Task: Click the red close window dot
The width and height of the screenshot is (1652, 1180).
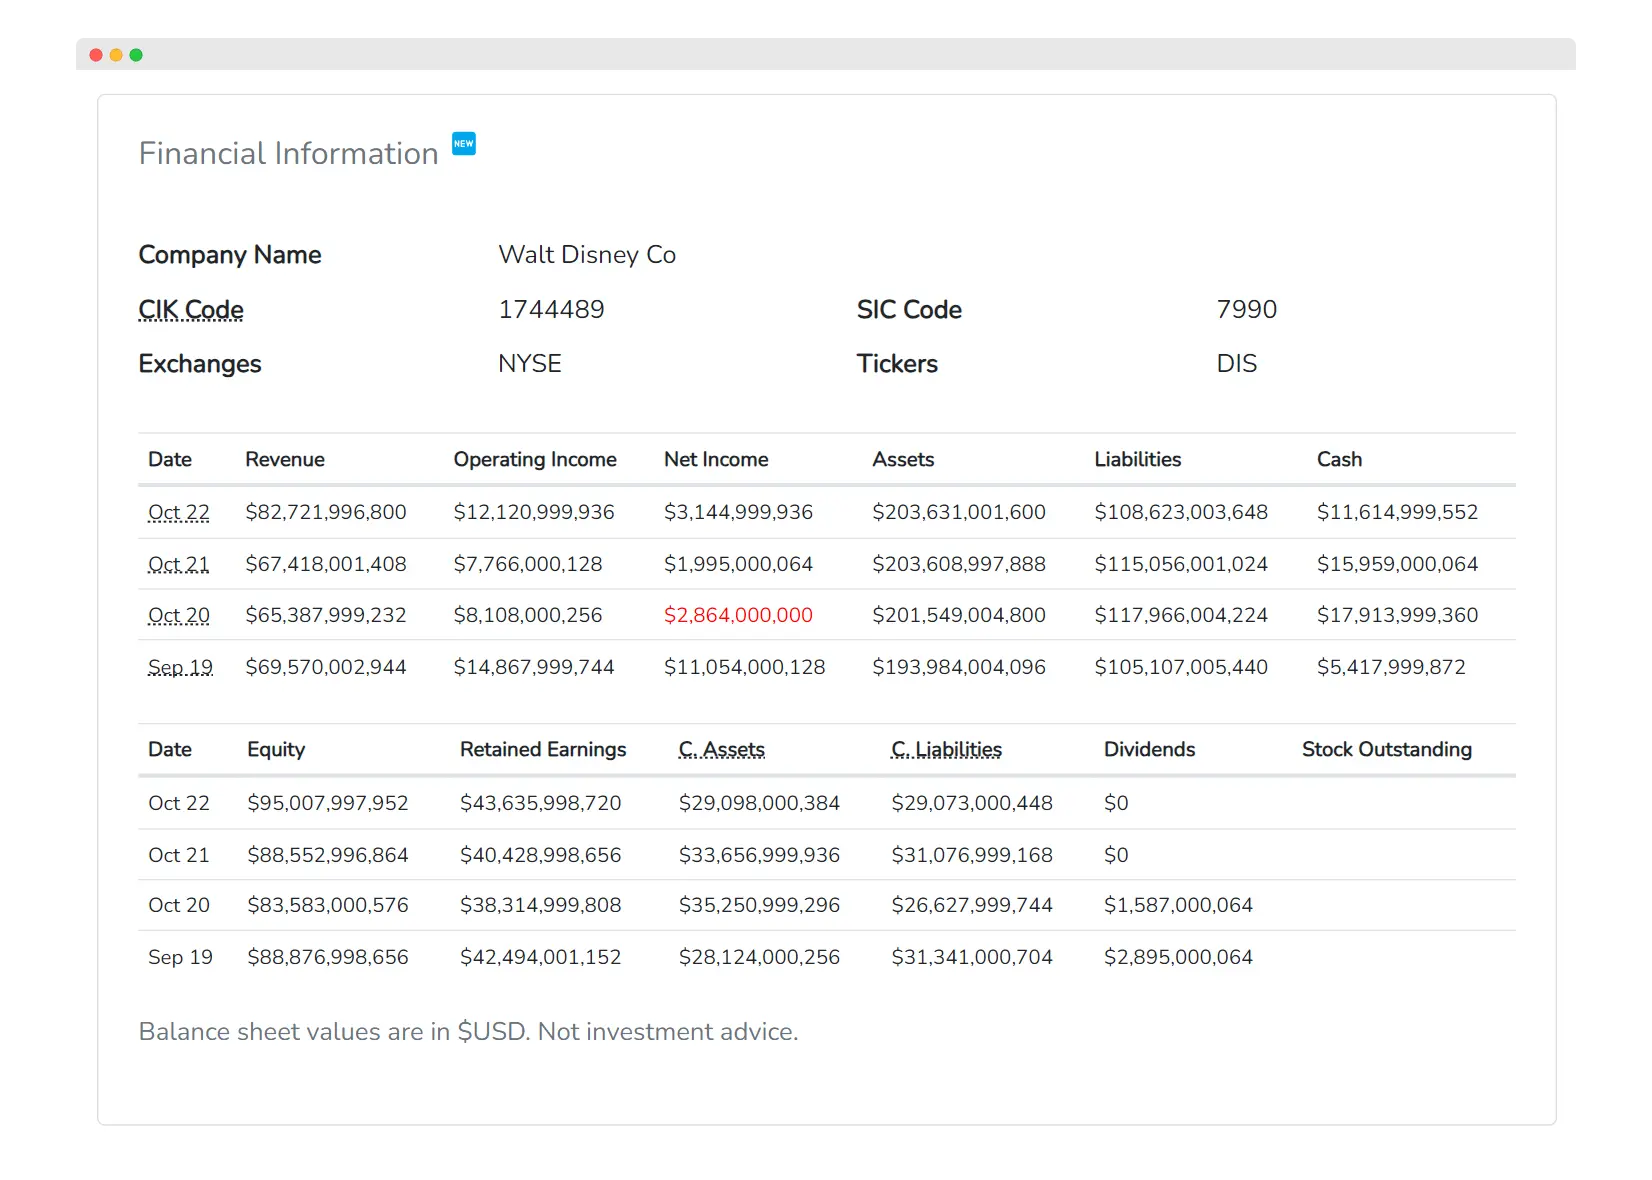Action: pyautogui.click(x=96, y=55)
